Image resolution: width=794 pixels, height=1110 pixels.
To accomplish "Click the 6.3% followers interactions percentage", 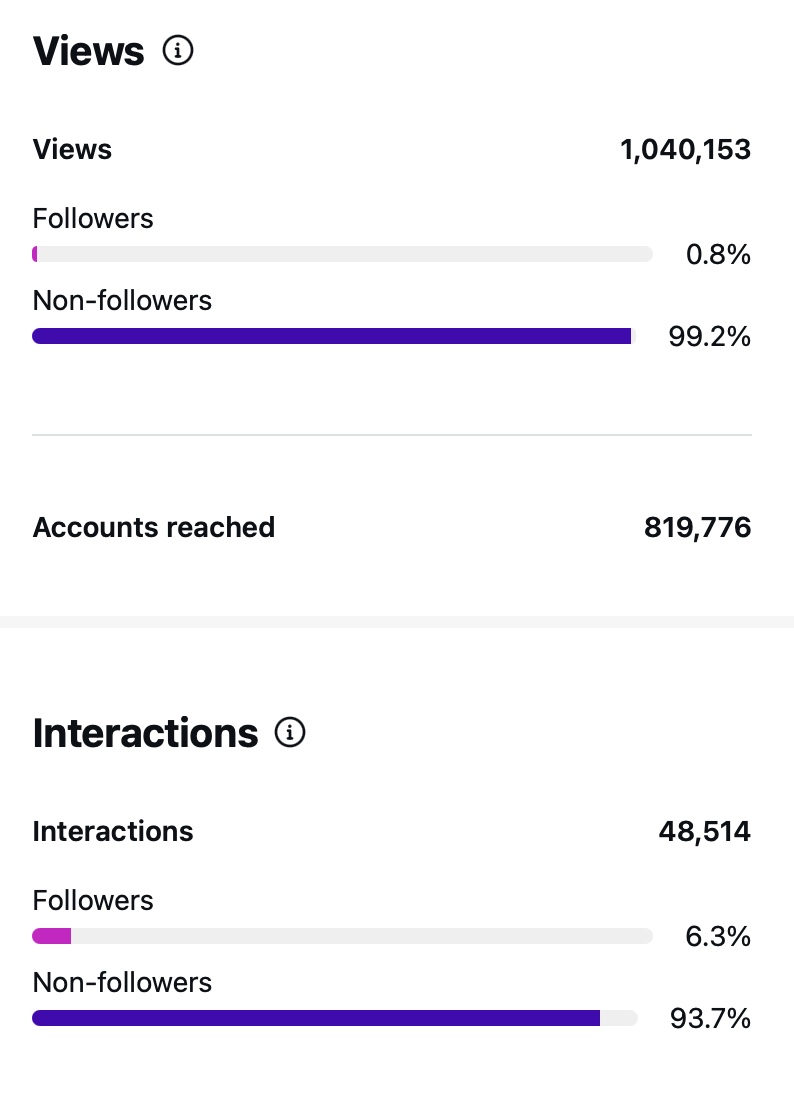I will [x=718, y=937].
